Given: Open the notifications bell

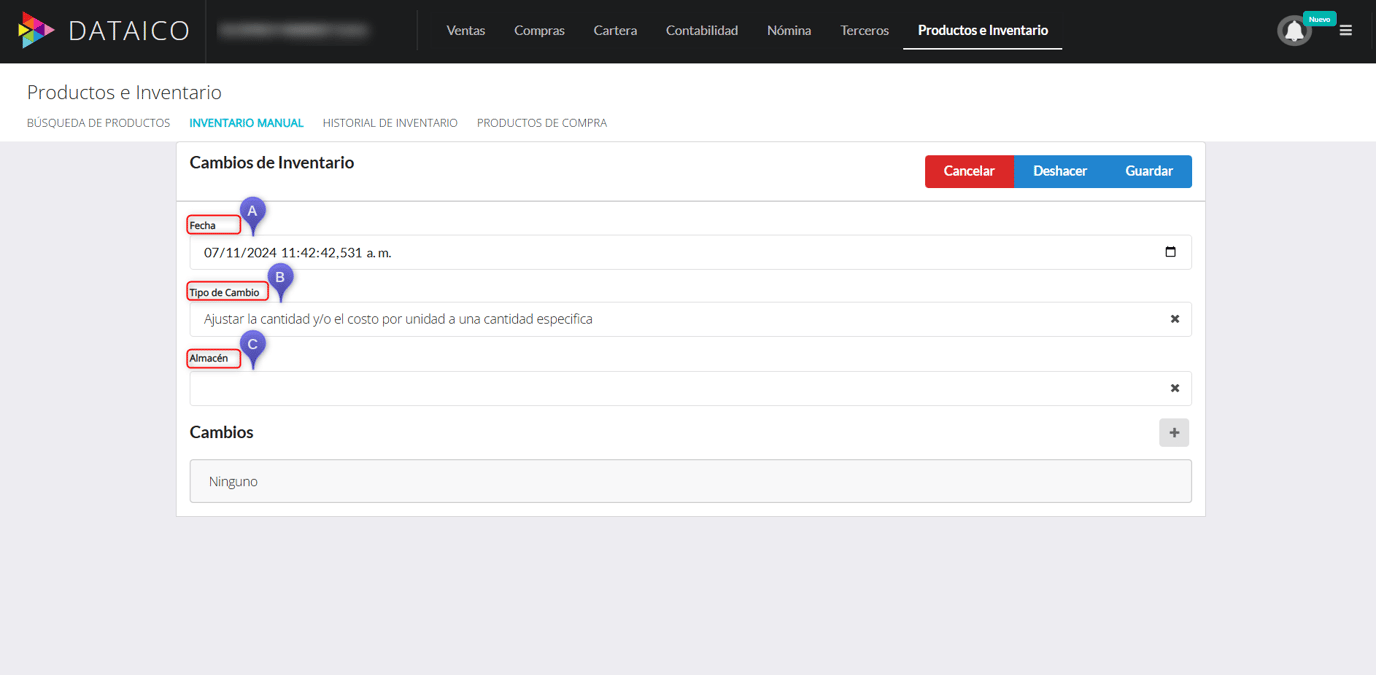Looking at the screenshot, I should pyautogui.click(x=1293, y=30).
